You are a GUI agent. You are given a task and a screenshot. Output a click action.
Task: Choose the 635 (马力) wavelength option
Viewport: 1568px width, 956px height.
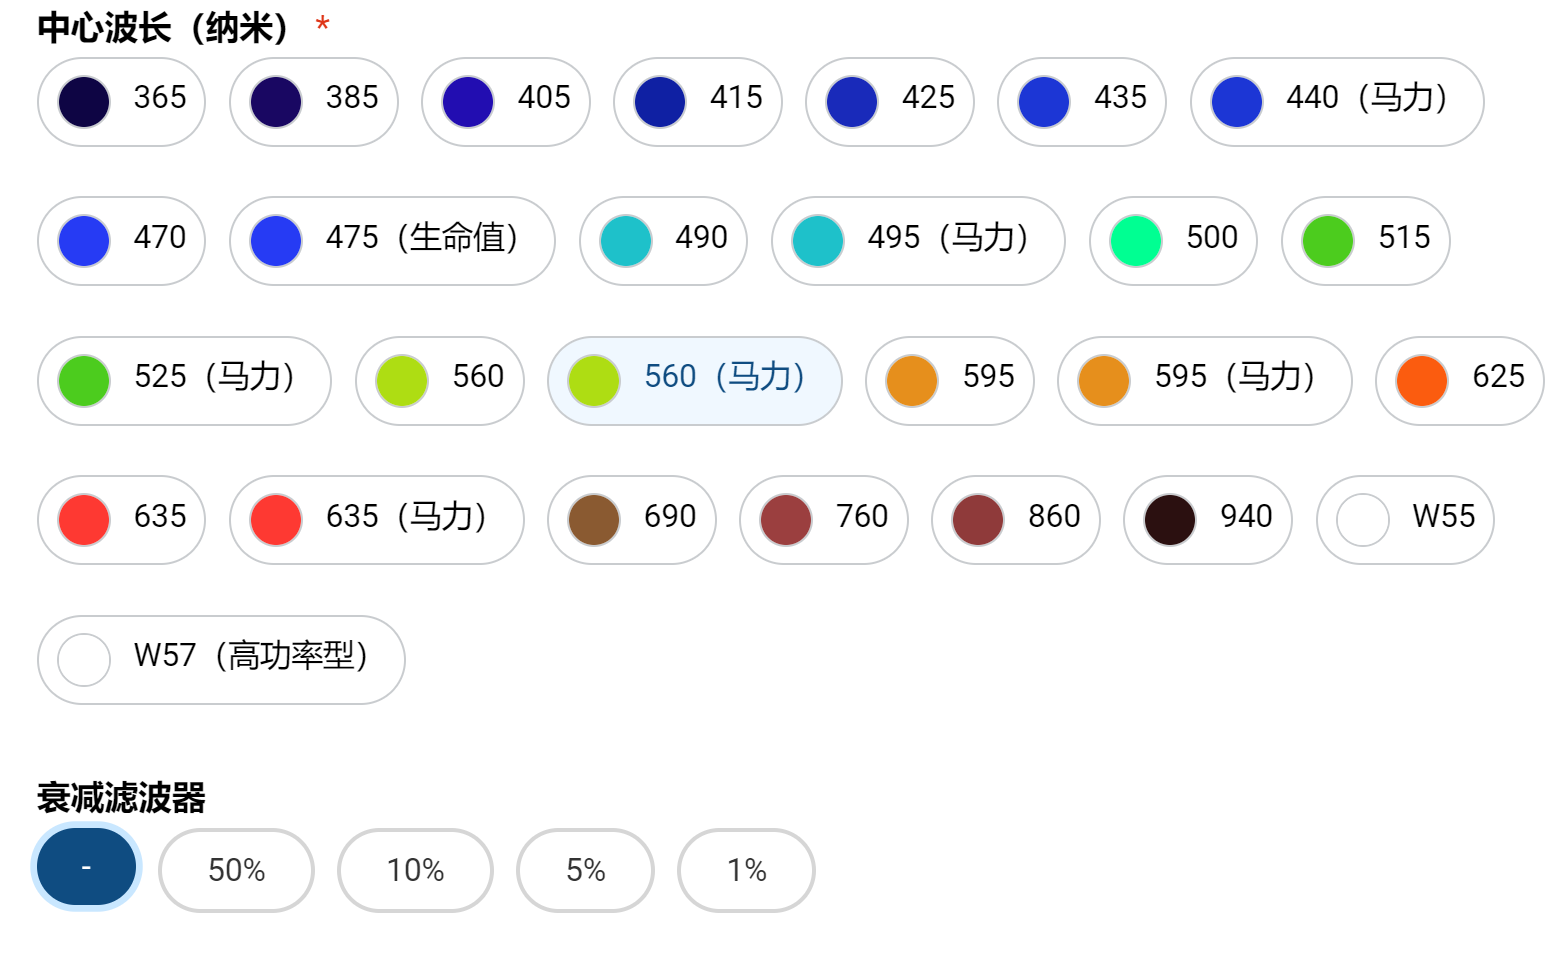pos(376,520)
